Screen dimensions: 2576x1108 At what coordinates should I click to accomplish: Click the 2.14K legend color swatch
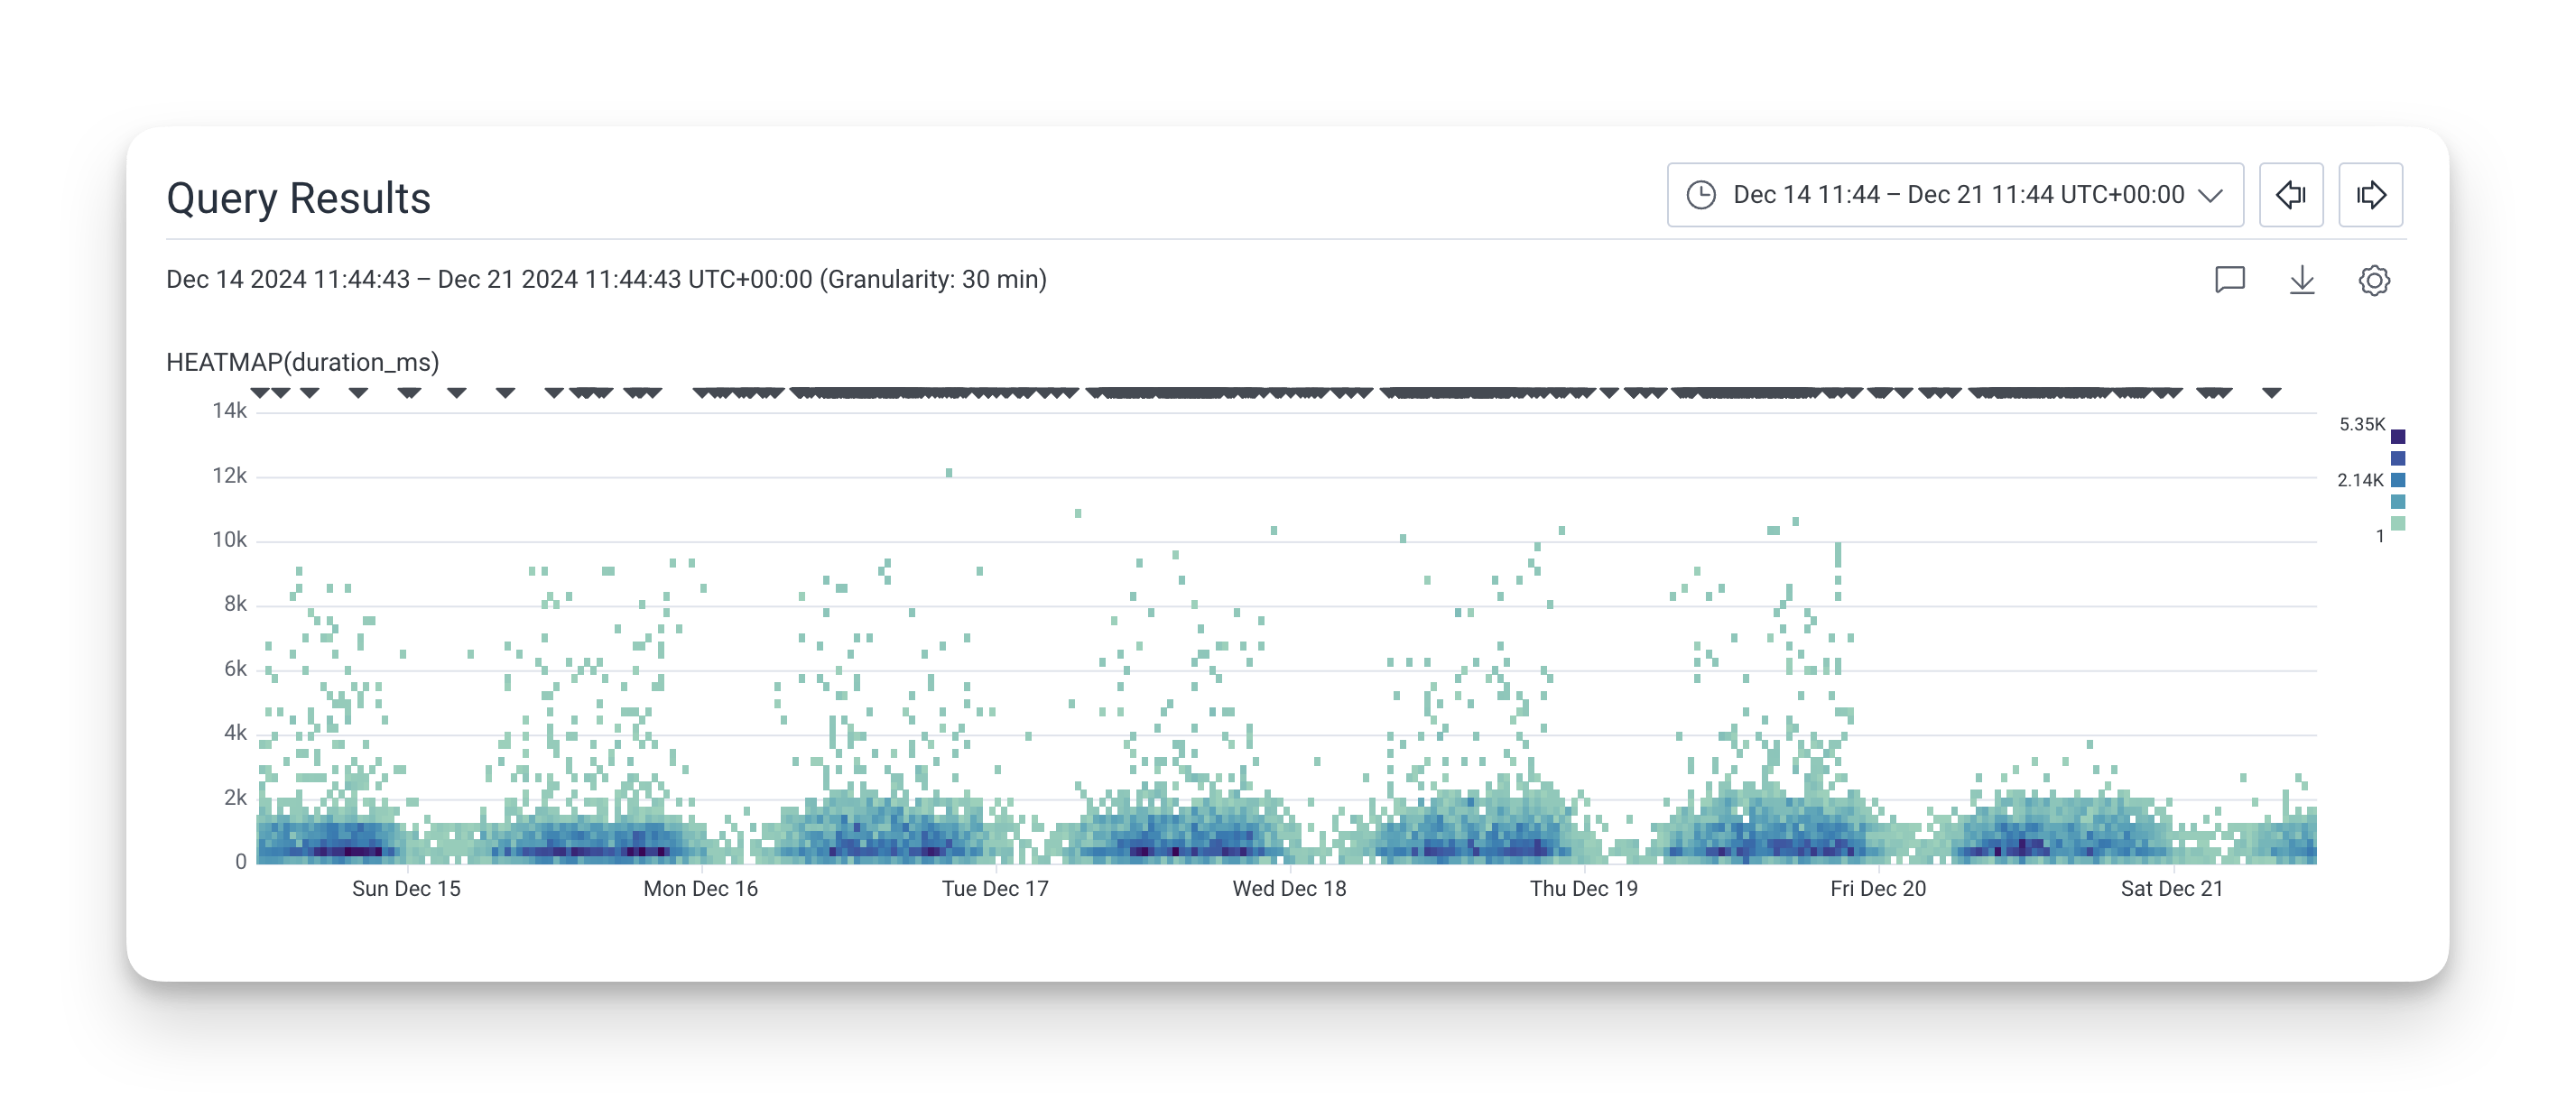(2397, 480)
